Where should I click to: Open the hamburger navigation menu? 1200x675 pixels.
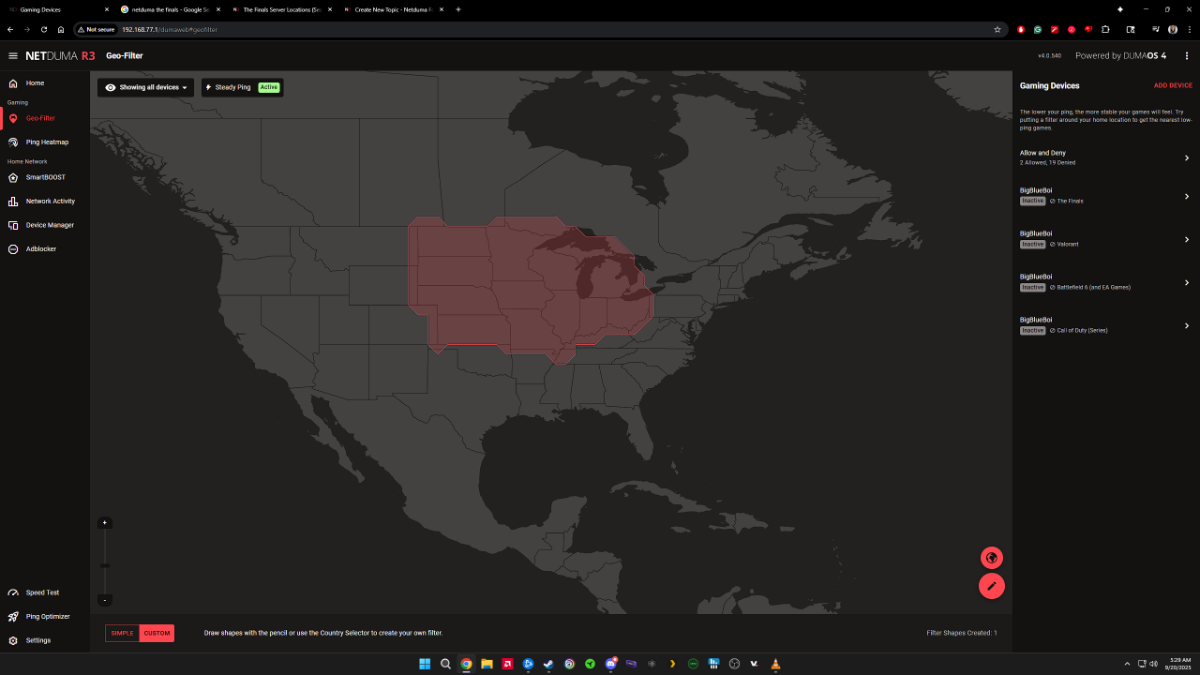13,56
